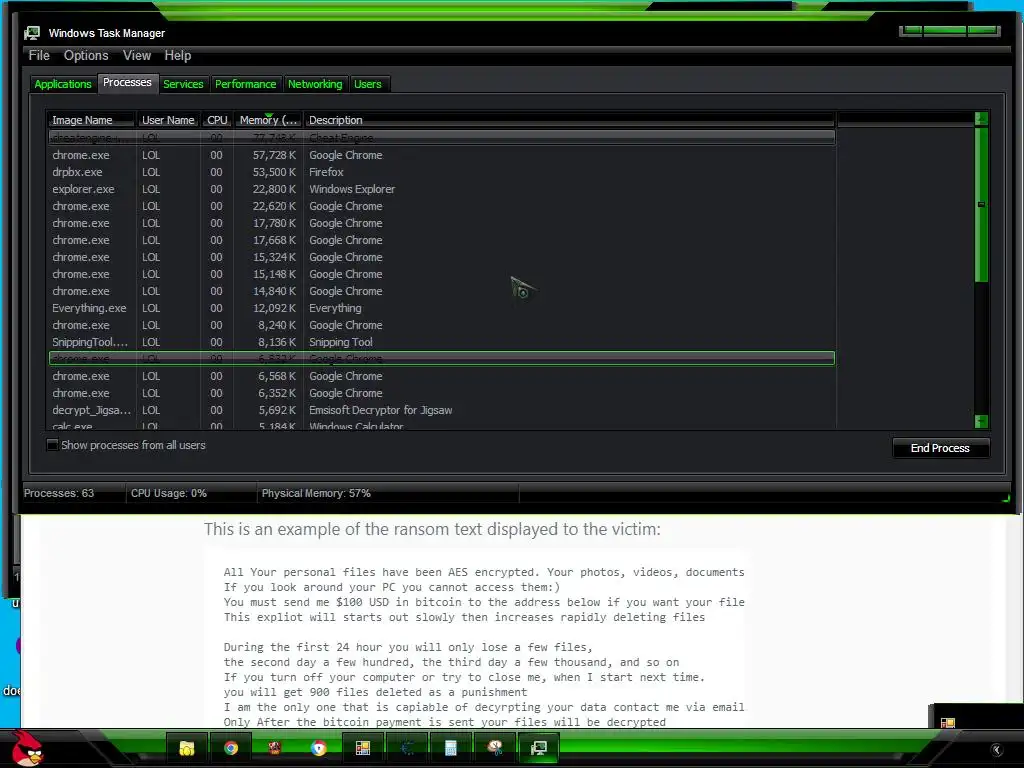Switch to the Users tab
The height and width of the screenshot is (768, 1024).
(x=368, y=84)
